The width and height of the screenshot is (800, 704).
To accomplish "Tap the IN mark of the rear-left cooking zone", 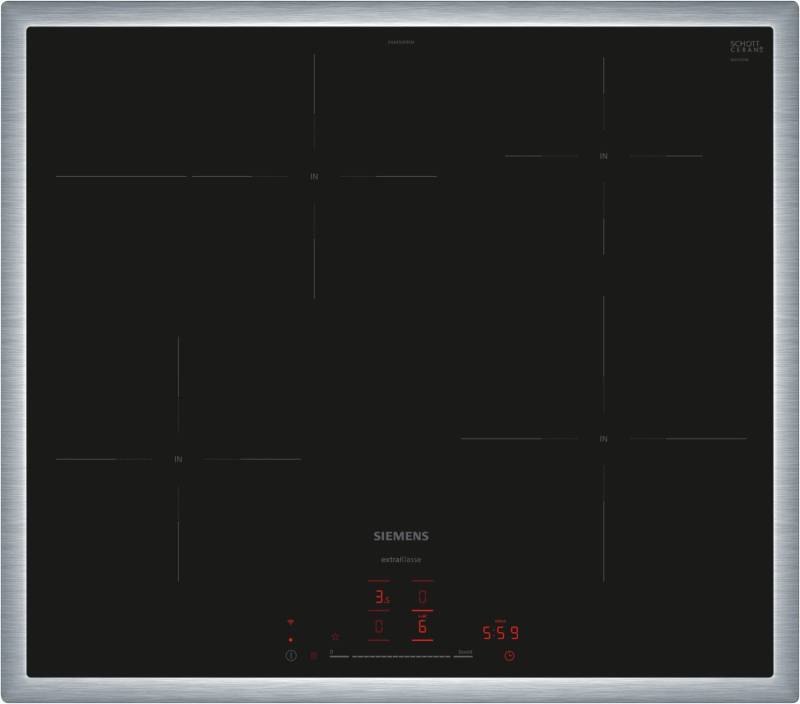I will (314, 177).
